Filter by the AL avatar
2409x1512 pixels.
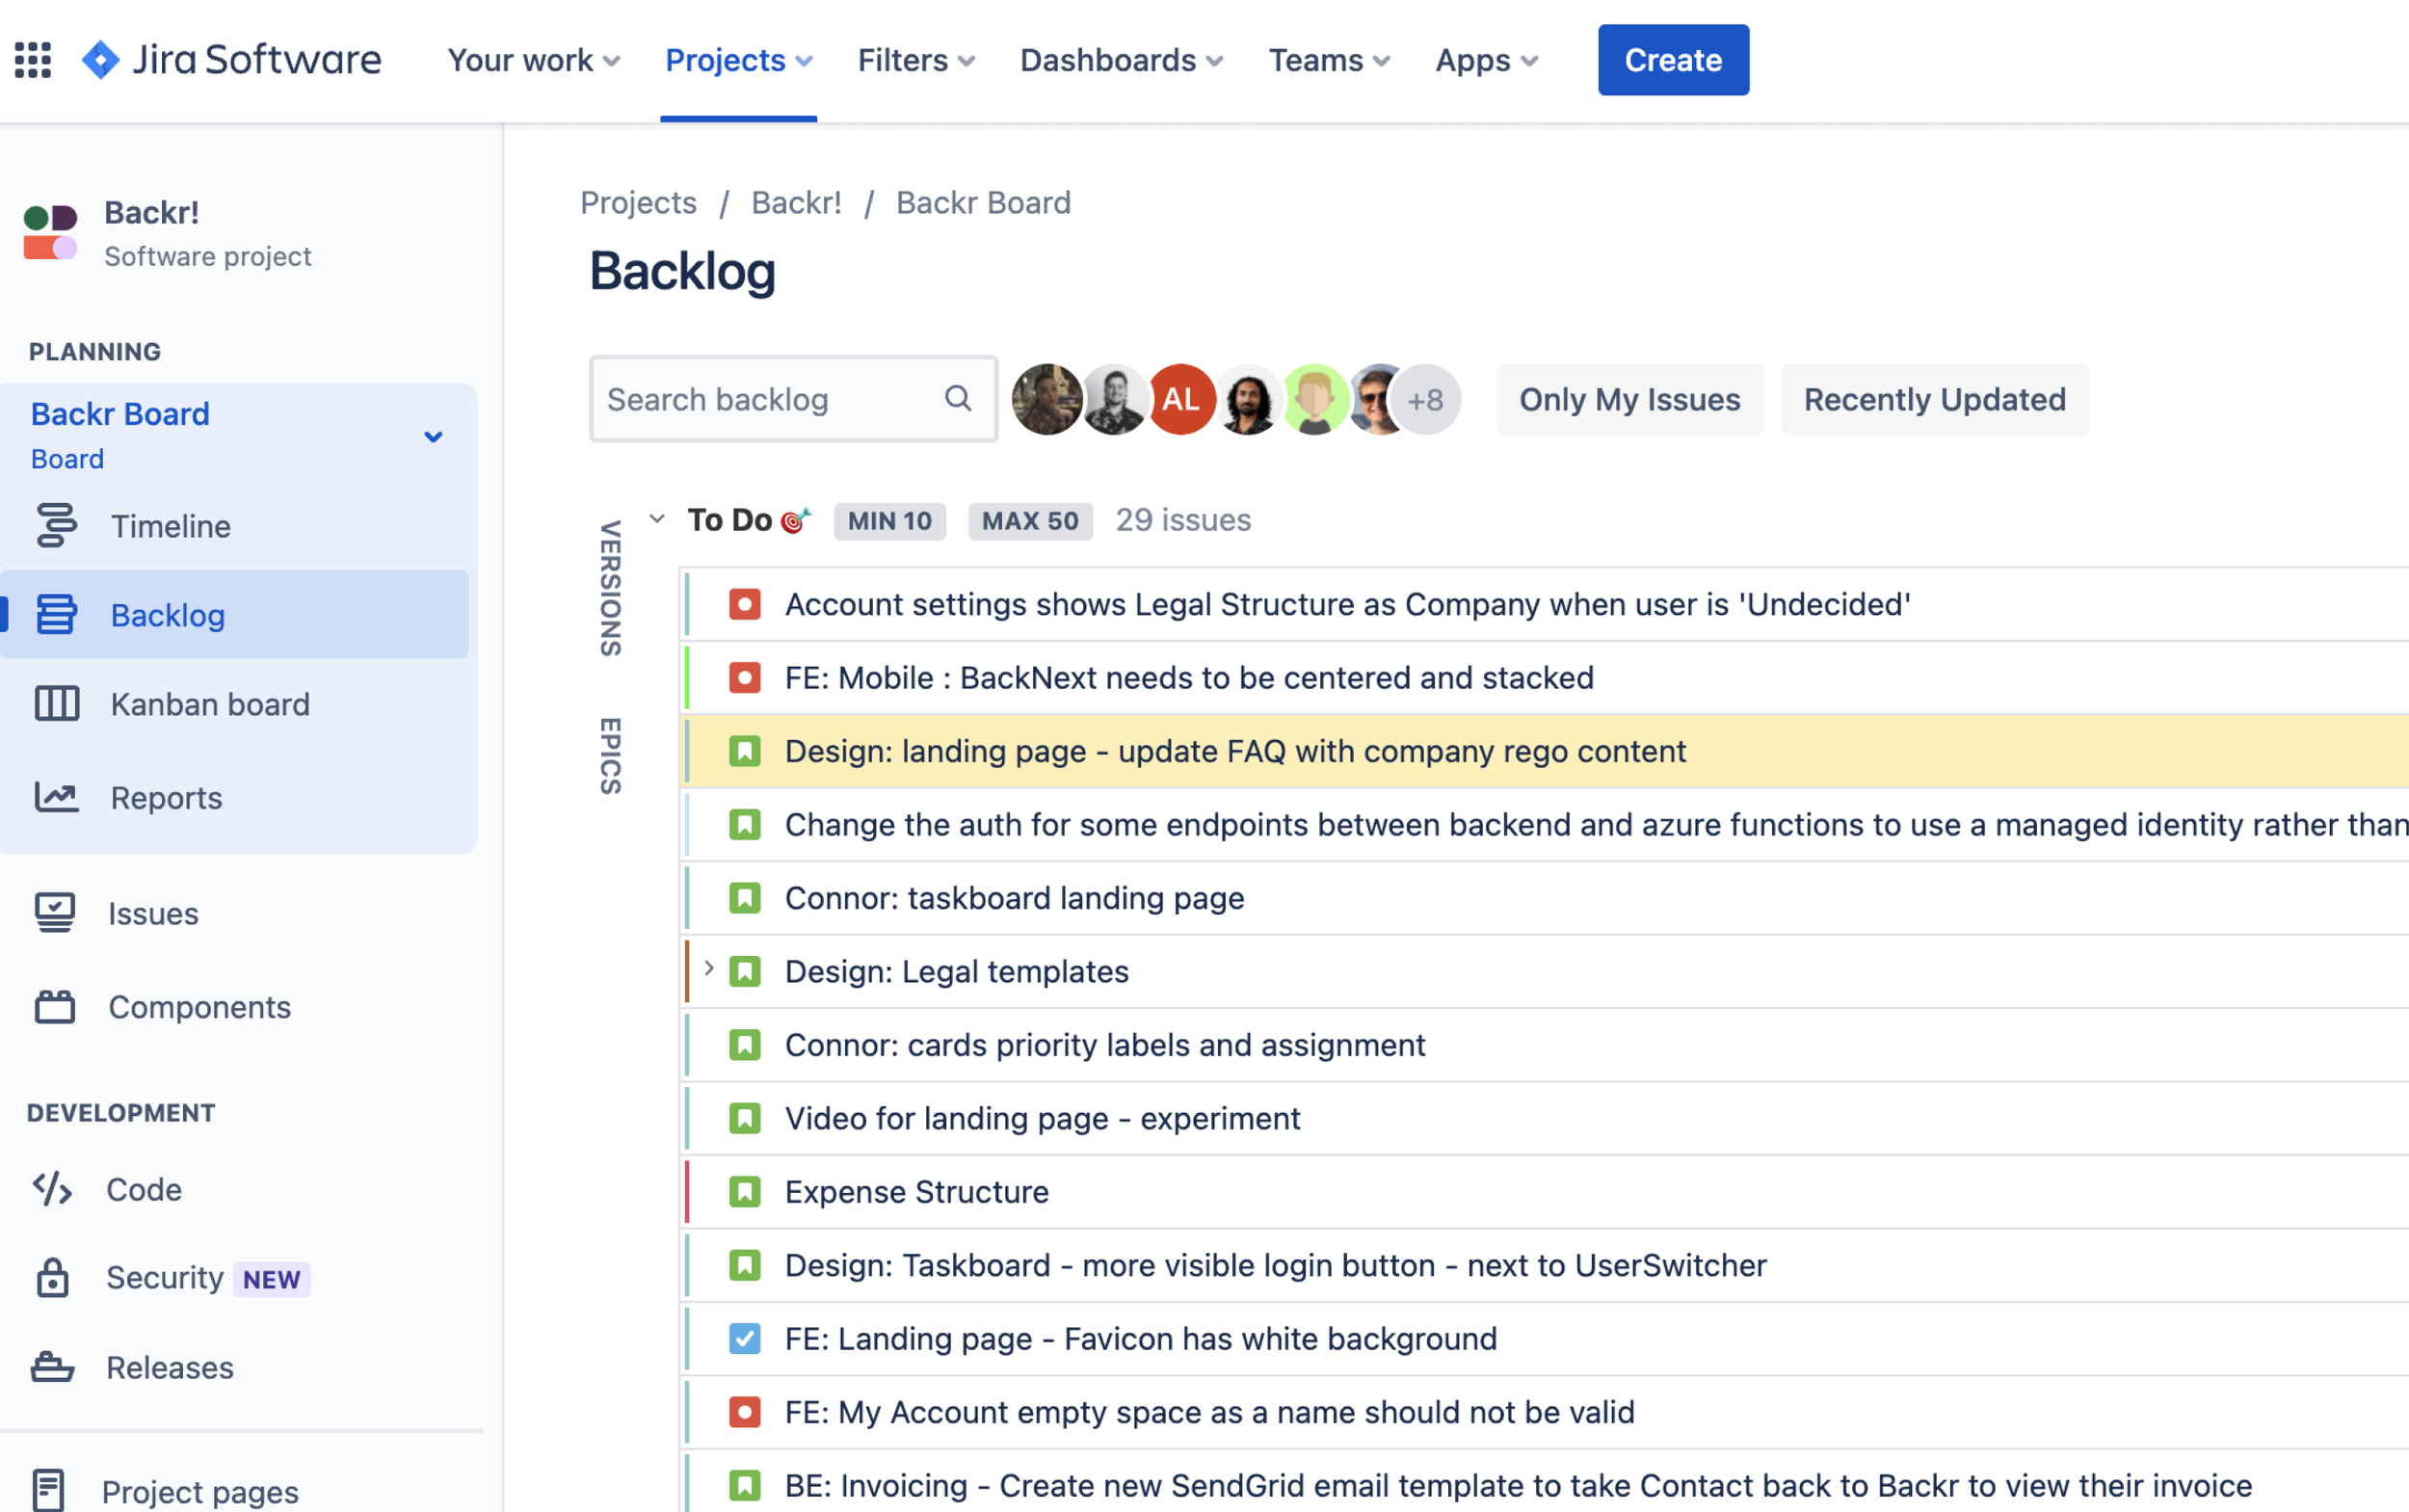coord(1181,399)
